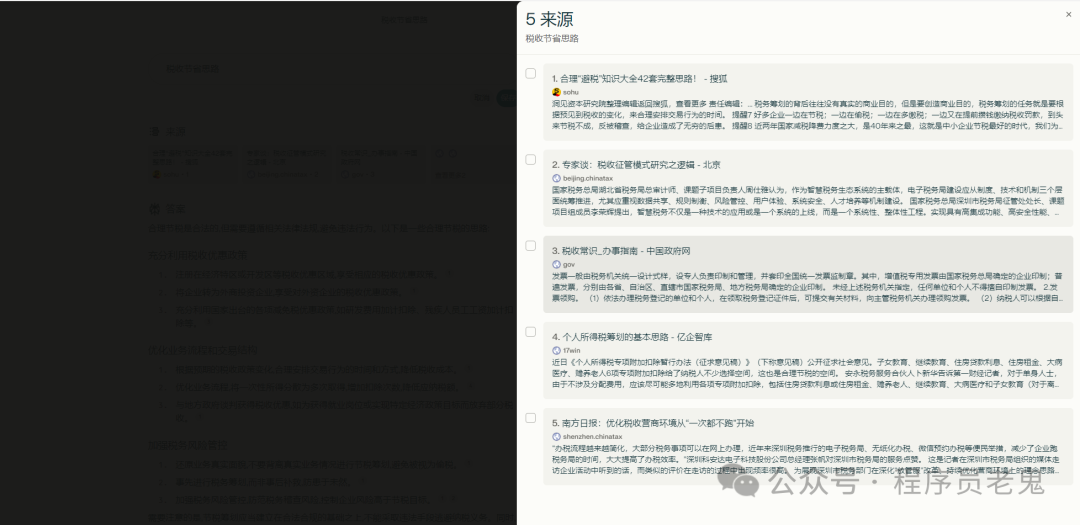Open link 合理避税知识大全42套完整思路 - 搜狐
The height and width of the screenshot is (525, 1080).
click(639, 79)
